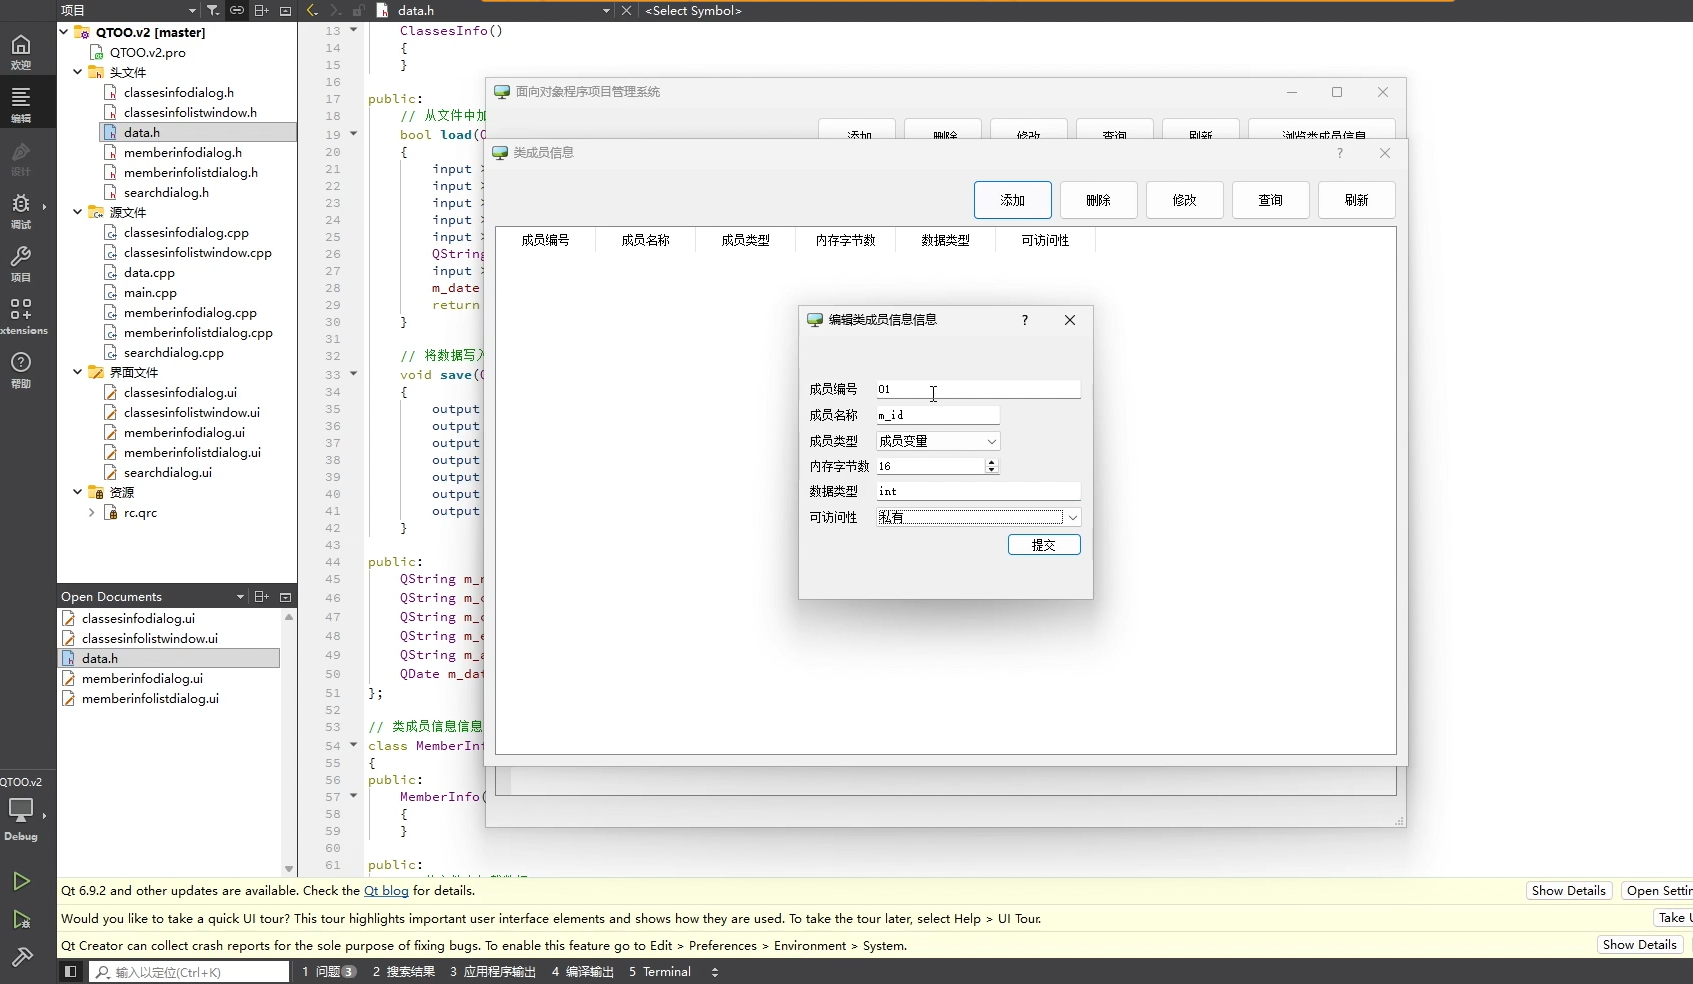Image resolution: width=1693 pixels, height=984 pixels.
Task: Close the data.h document with X
Action: coord(626,10)
